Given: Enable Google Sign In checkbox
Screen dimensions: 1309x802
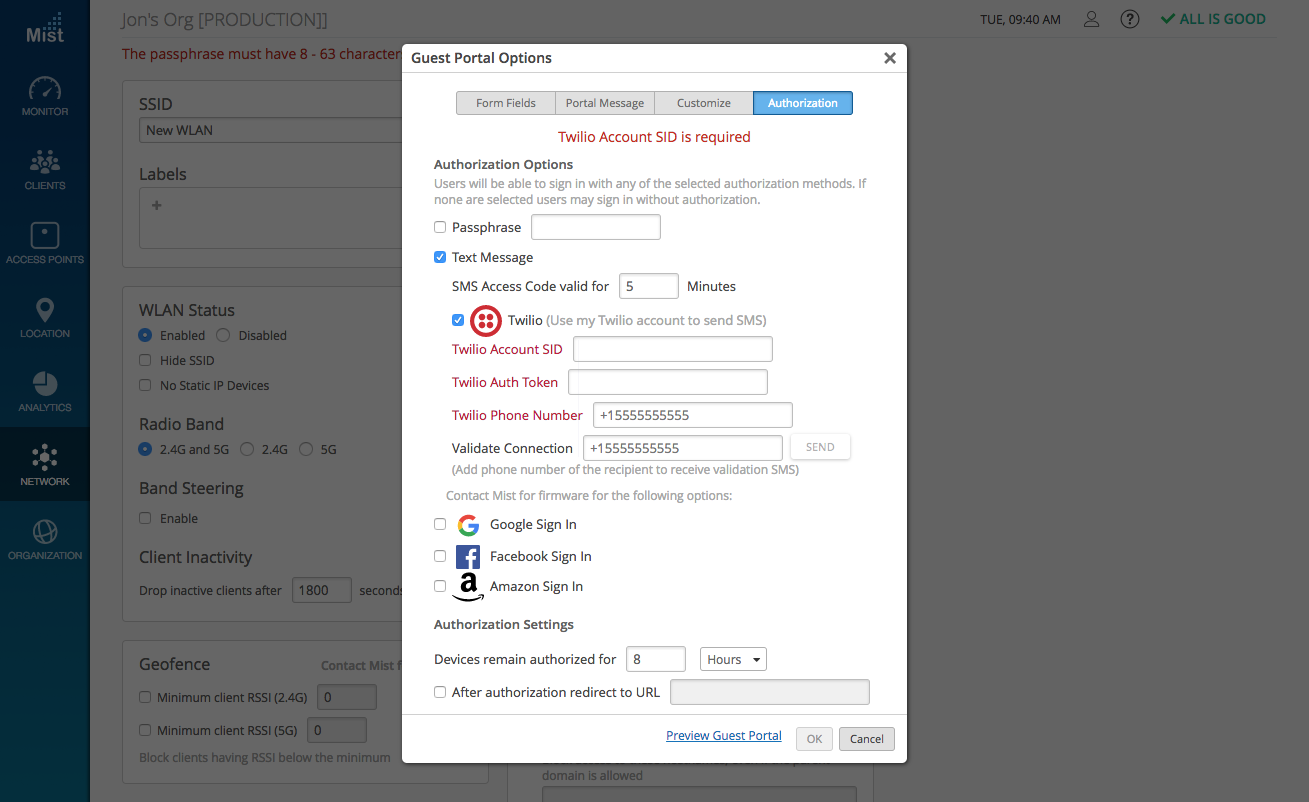Looking at the screenshot, I should tap(440, 524).
